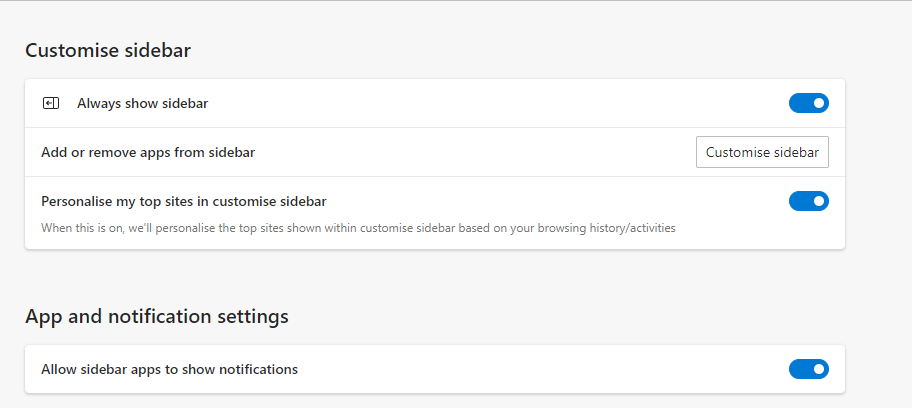Screen dimensions: 912x408
Task: Click the white knob of the notifications switch
Action: [819, 369]
